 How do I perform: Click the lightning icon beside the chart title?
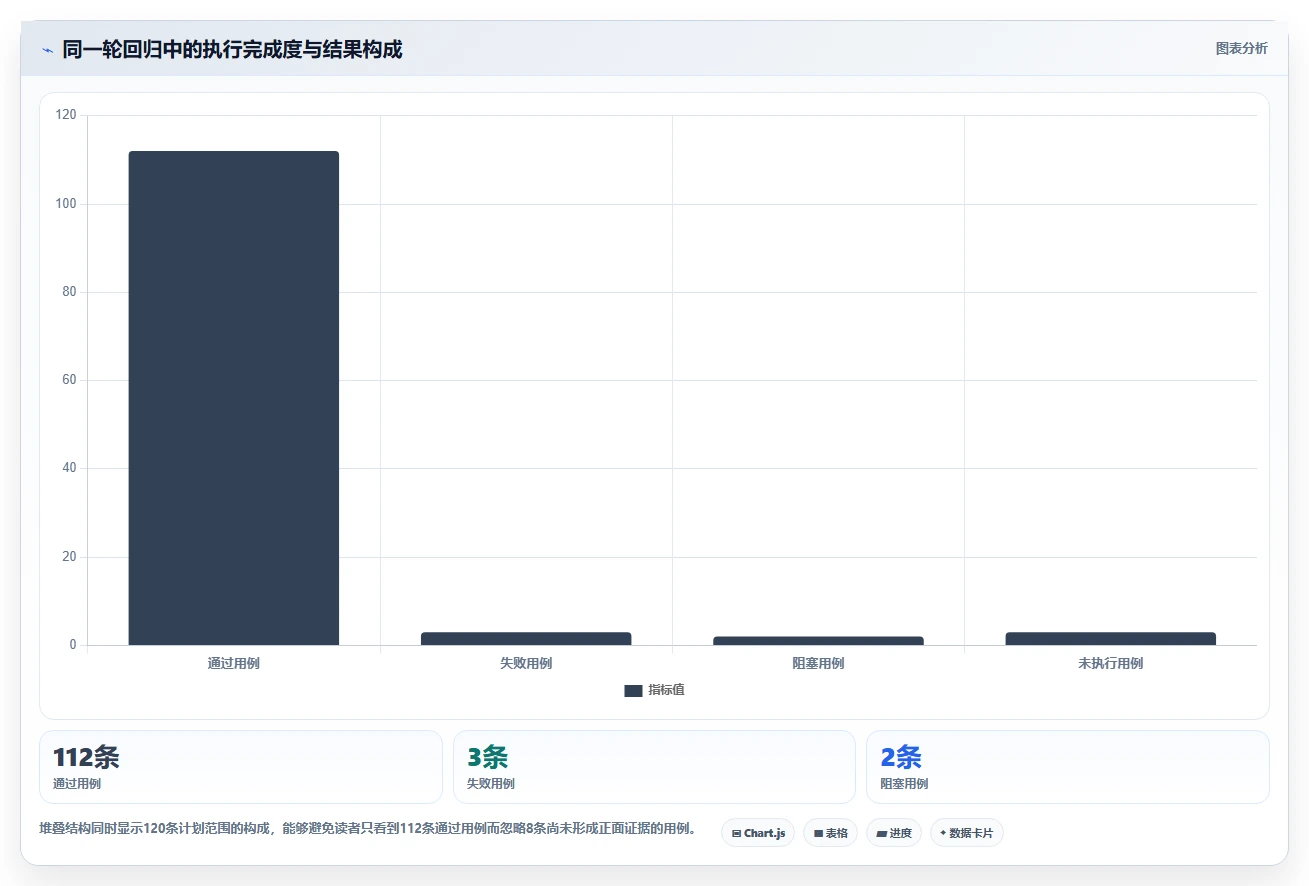[47, 50]
